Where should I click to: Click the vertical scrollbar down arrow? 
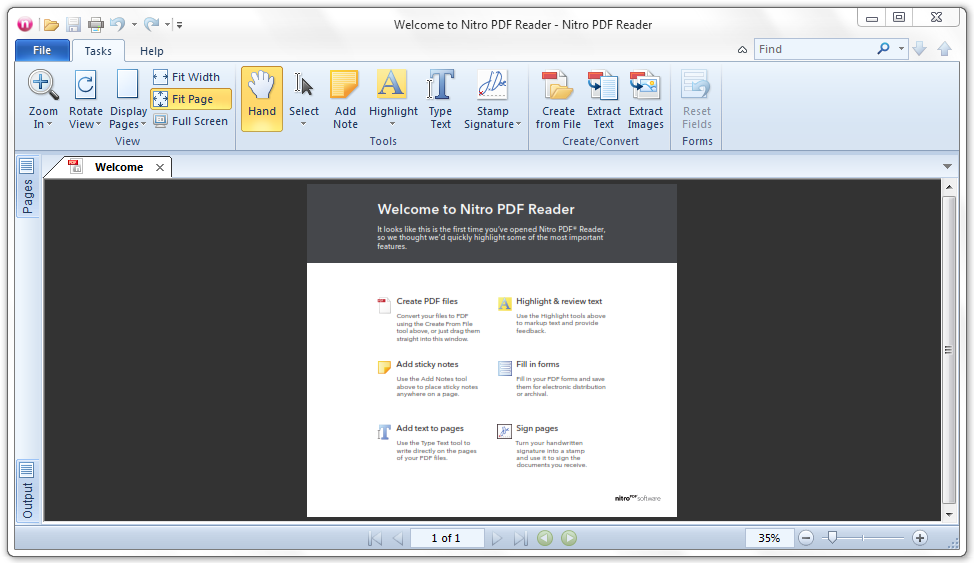point(949,515)
